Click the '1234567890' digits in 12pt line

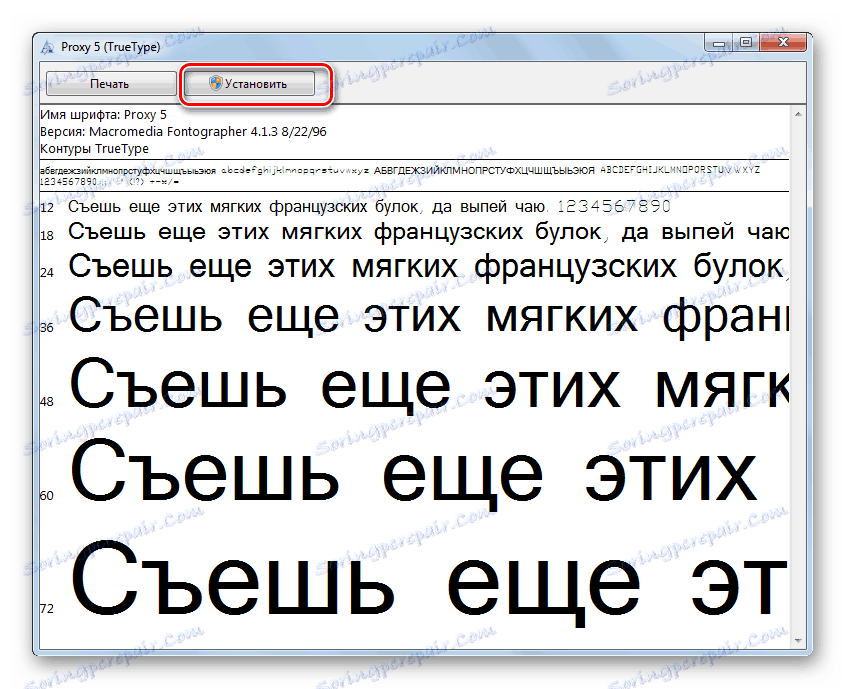(x=613, y=207)
